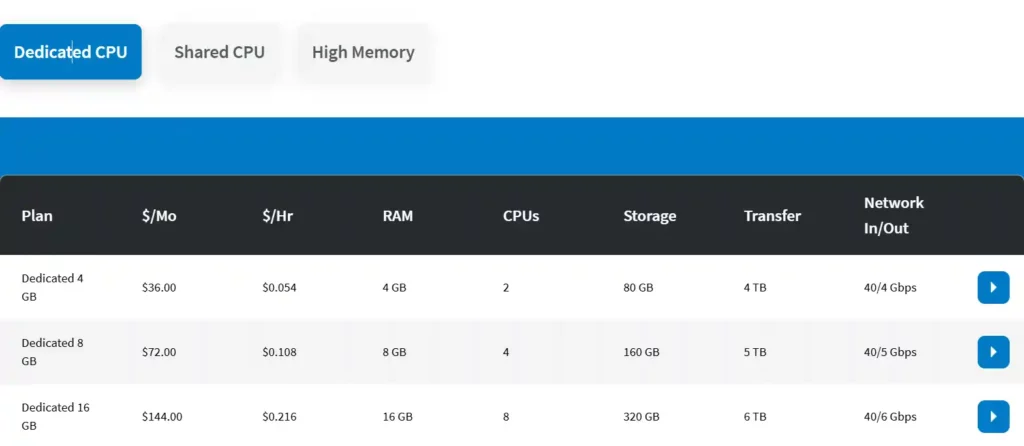Click the arrow button for Dedicated 16 GB

click(x=993, y=416)
